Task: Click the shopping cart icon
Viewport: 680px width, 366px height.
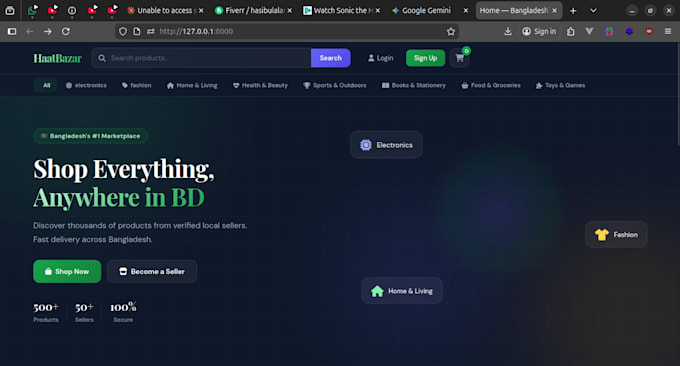Action: coord(459,58)
